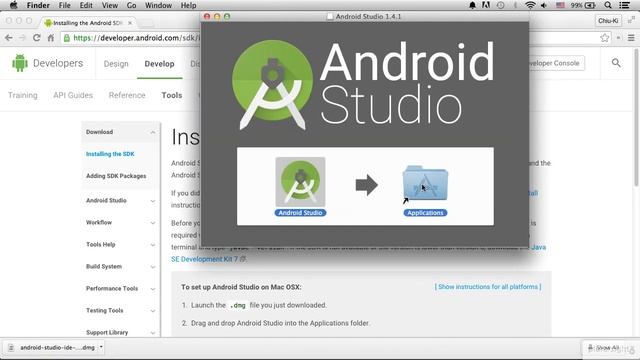Go forward in Chrome browser

pyautogui.click(x=22, y=38)
